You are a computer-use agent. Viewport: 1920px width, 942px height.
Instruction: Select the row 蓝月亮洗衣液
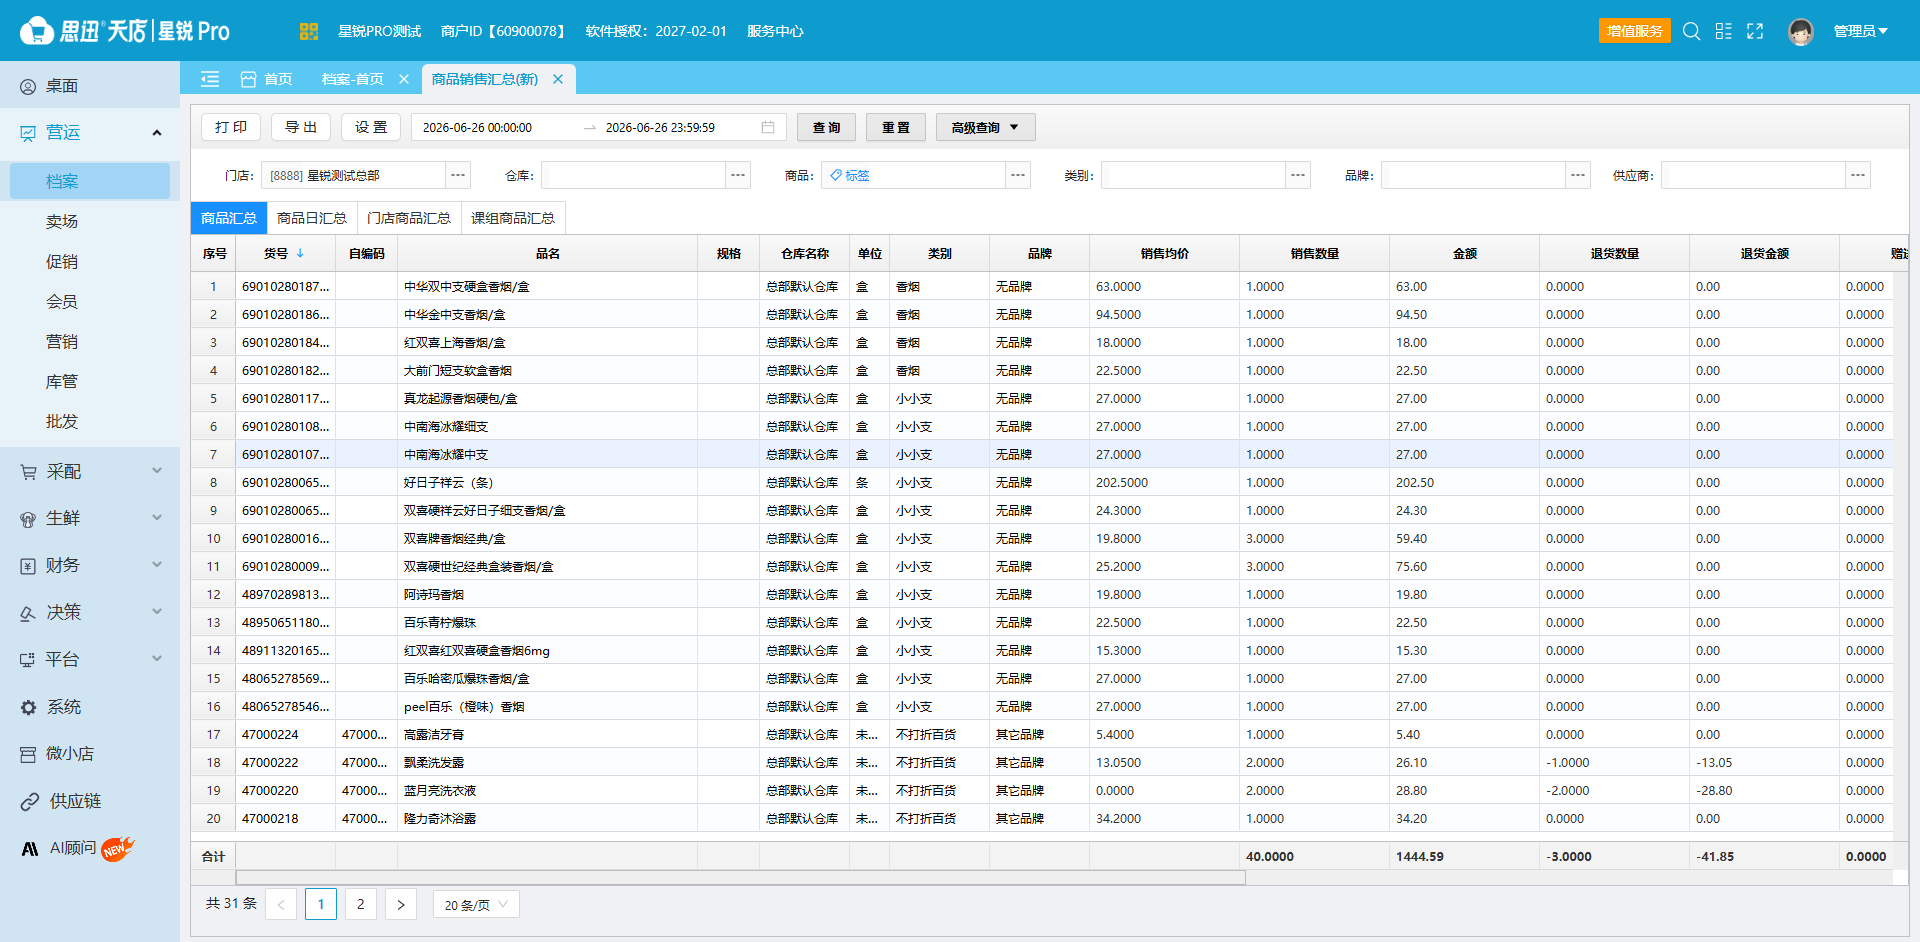point(1040,790)
